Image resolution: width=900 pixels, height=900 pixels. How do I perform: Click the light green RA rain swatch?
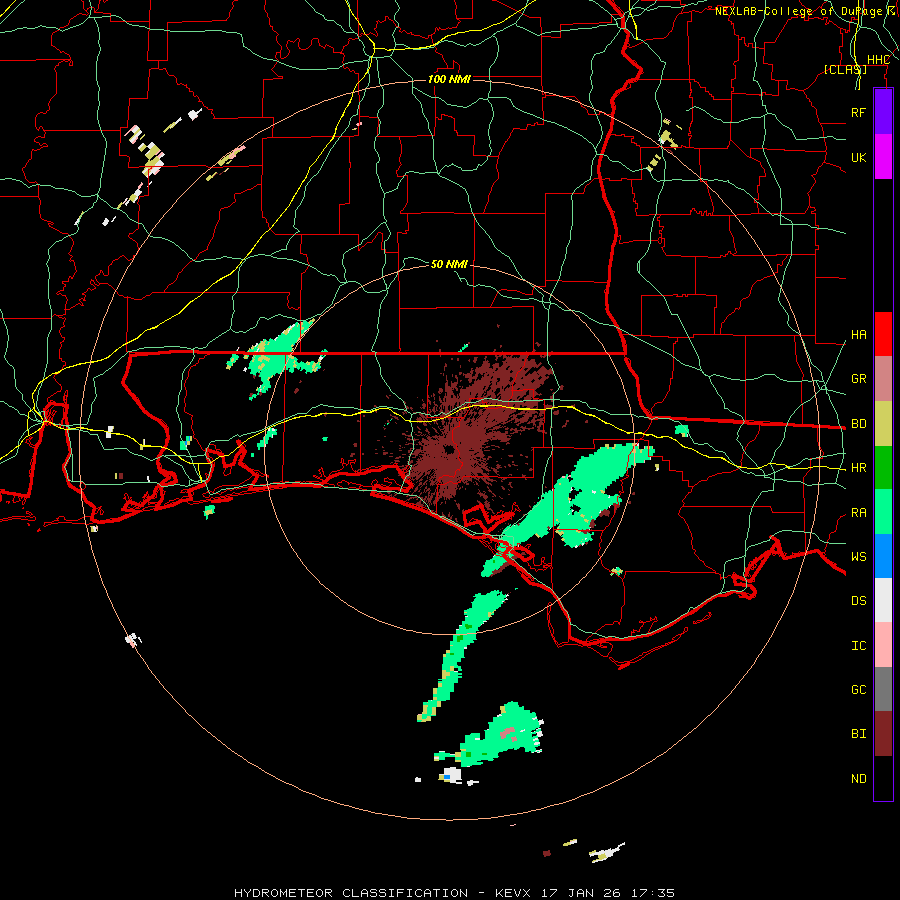(x=883, y=512)
